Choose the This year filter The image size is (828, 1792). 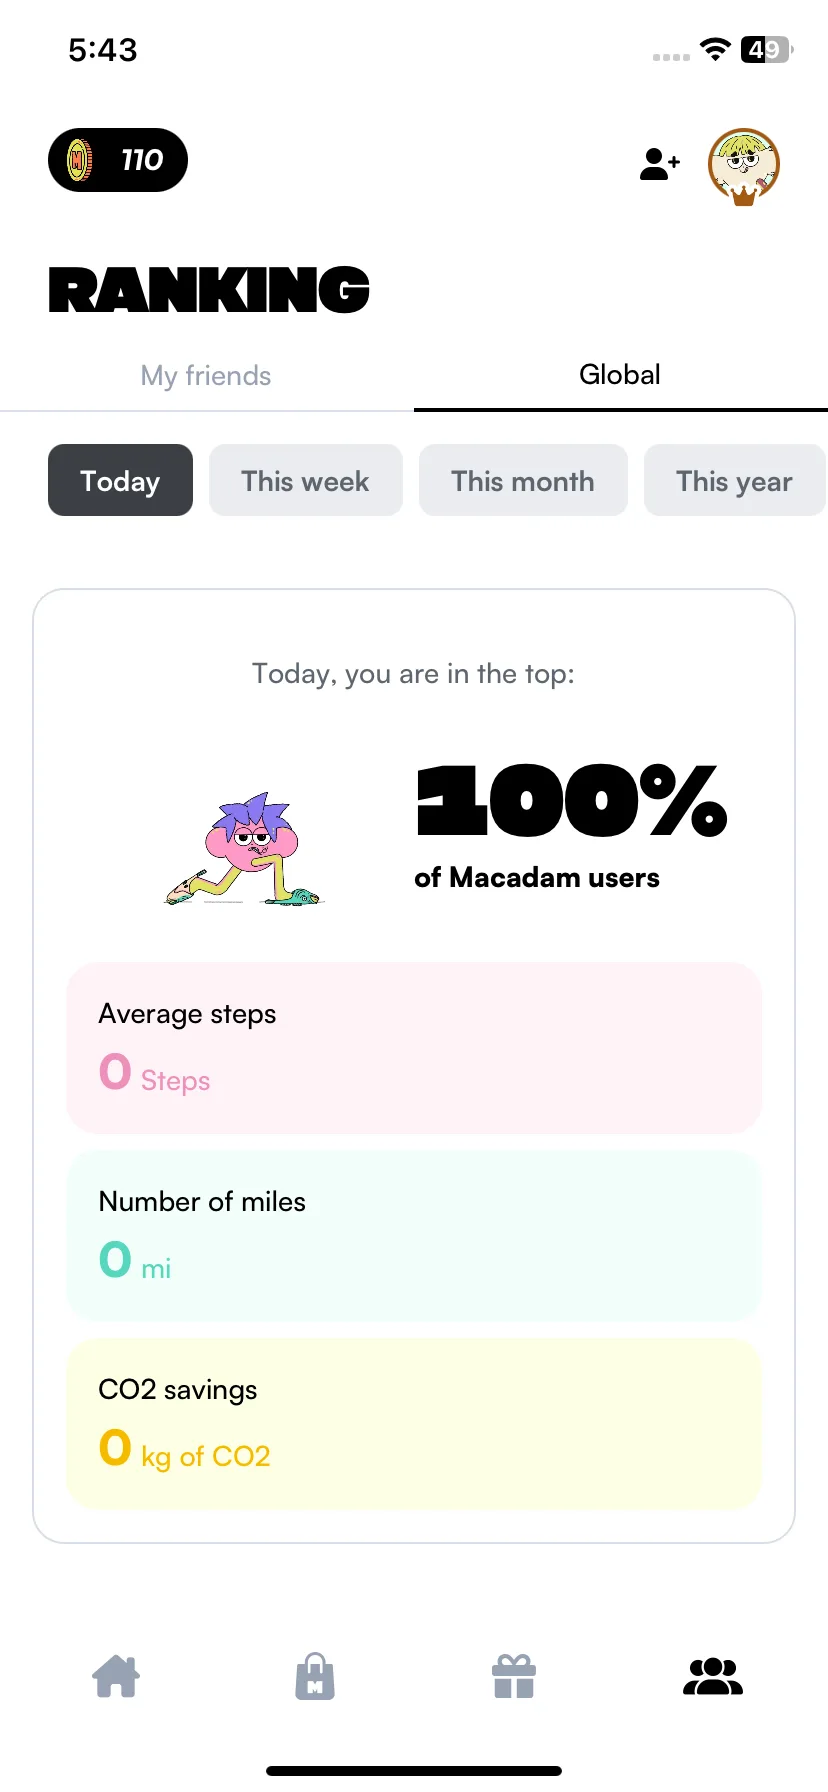(735, 480)
